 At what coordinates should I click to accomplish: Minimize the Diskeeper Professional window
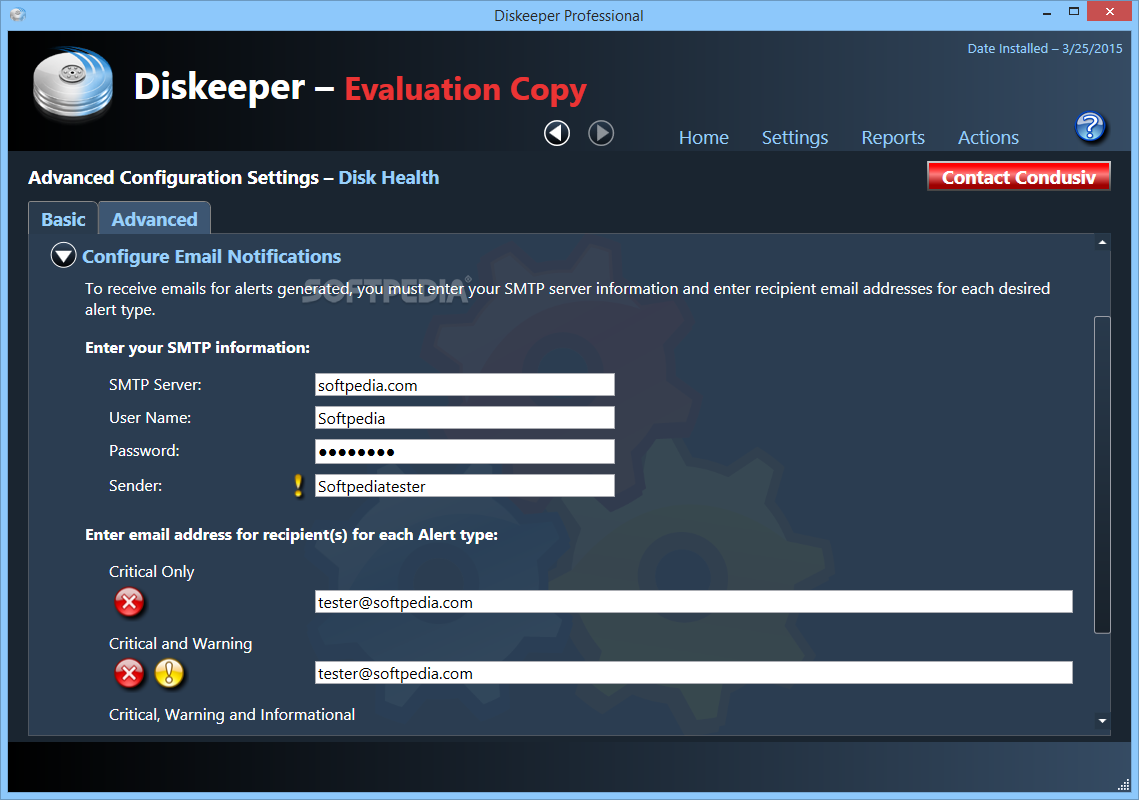click(1047, 13)
